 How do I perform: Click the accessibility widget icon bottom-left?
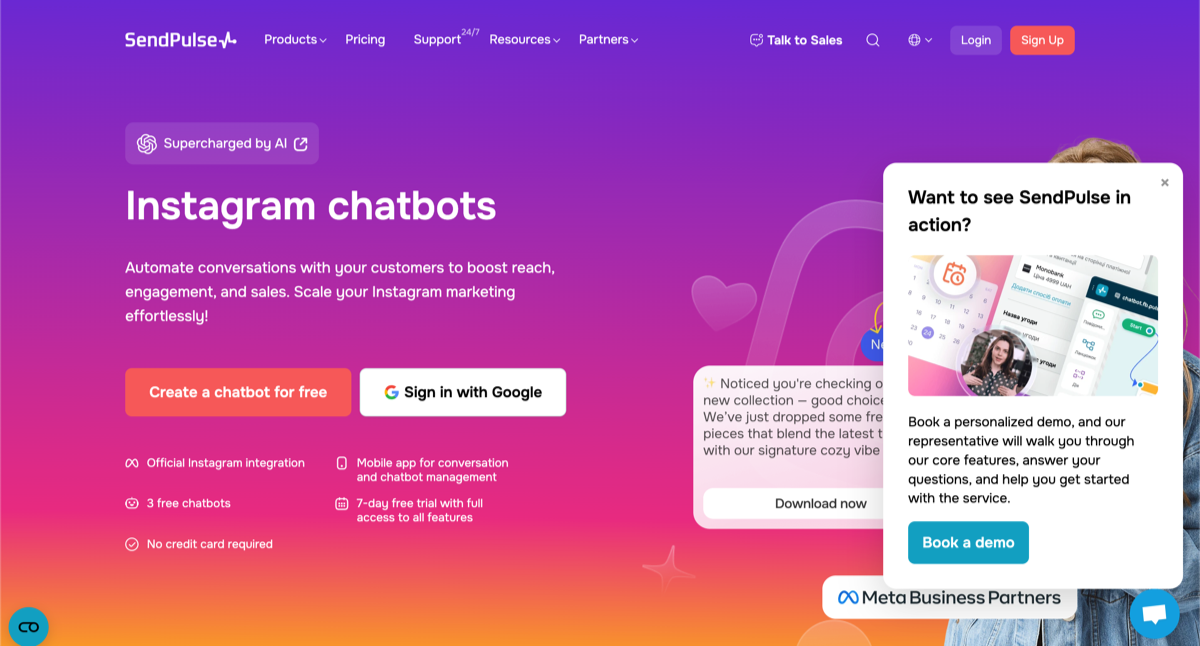28,627
